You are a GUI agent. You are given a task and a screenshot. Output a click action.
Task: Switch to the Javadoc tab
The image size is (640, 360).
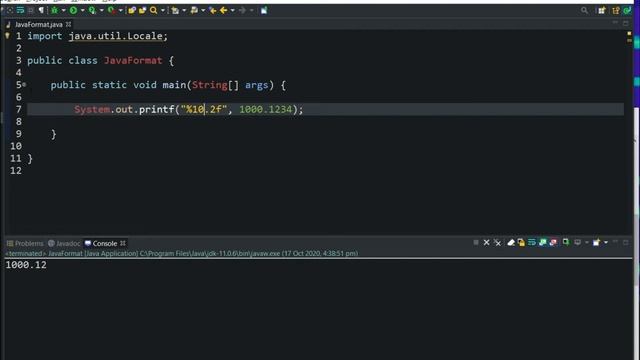64,243
